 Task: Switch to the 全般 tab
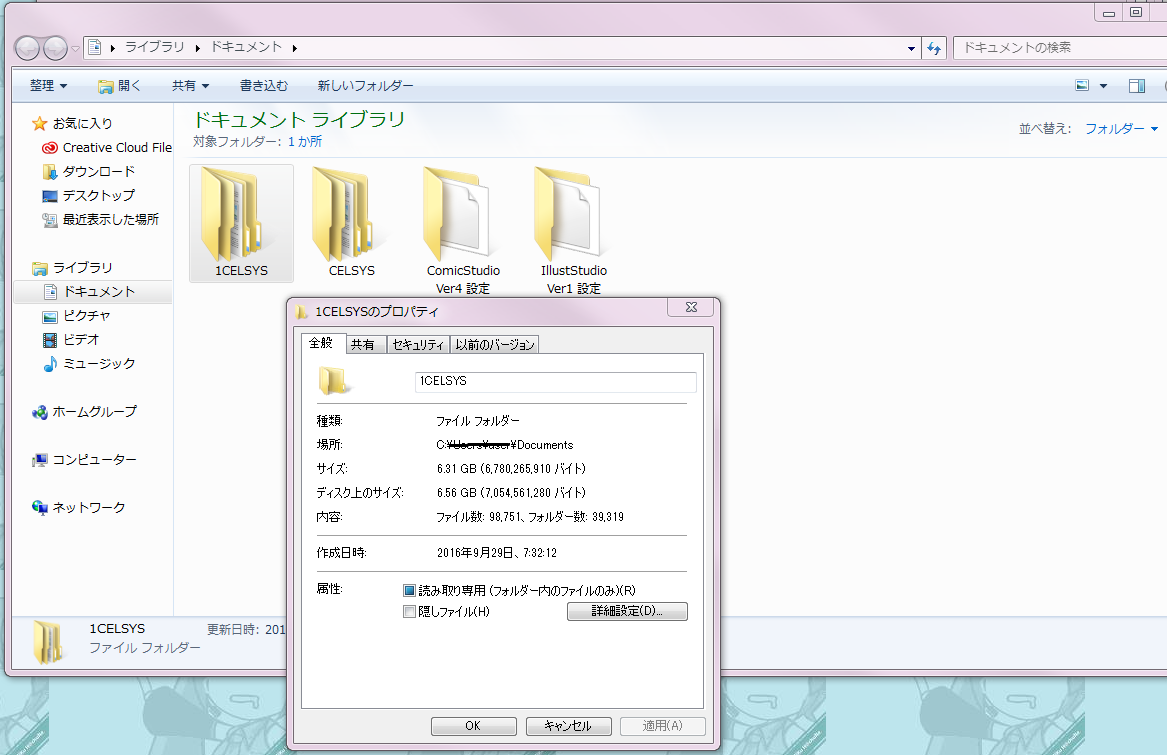pyautogui.click(x=322, y=343)
